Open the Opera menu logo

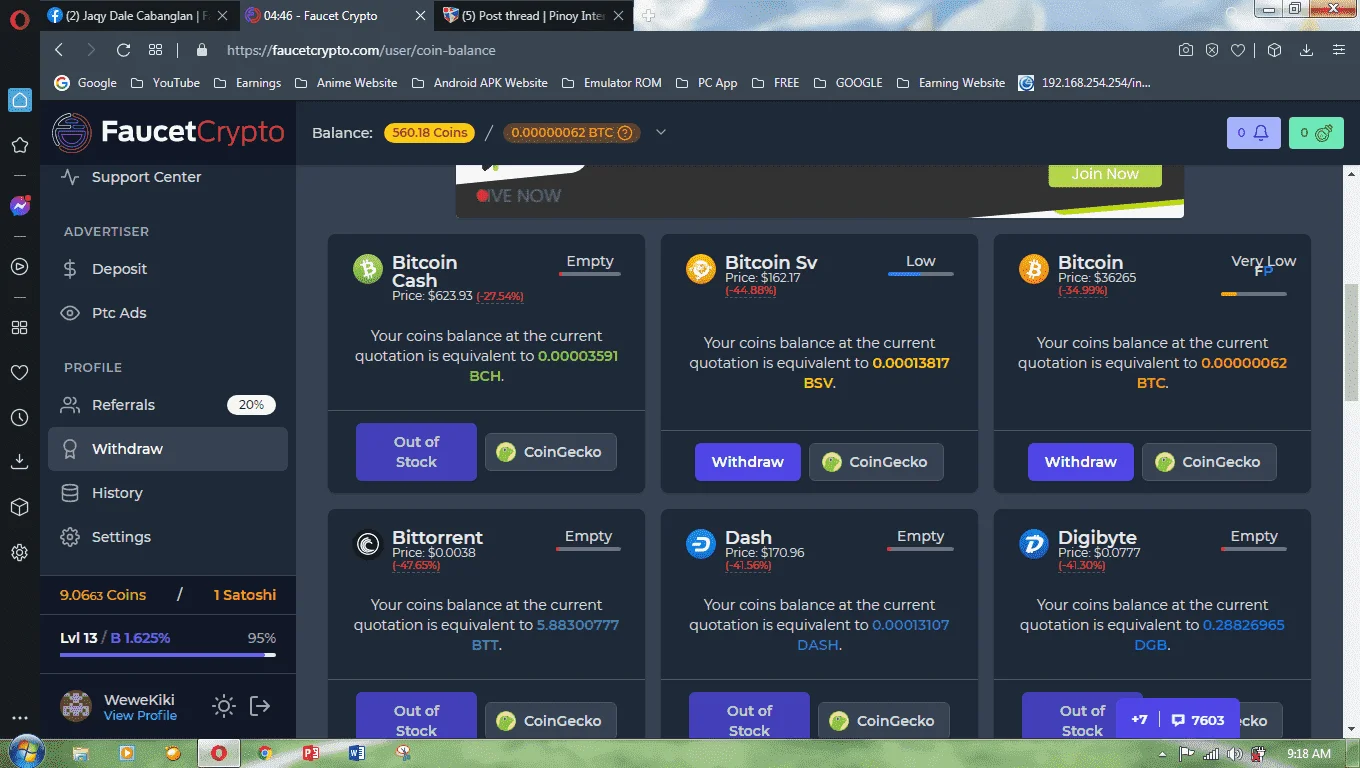point(18,17)
